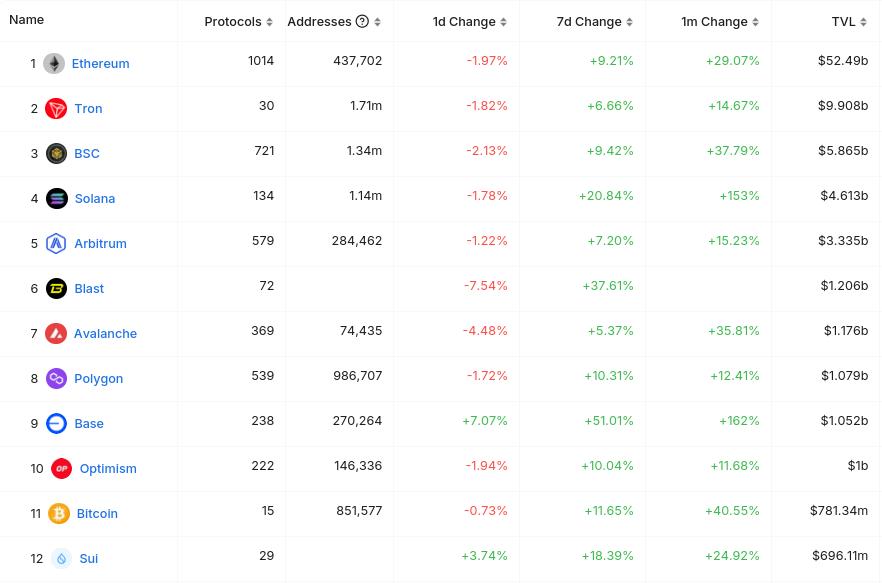Click the Solana logo icon
Image resolution: width=882 pixels, height=583 pixels.
coord(57,198)
